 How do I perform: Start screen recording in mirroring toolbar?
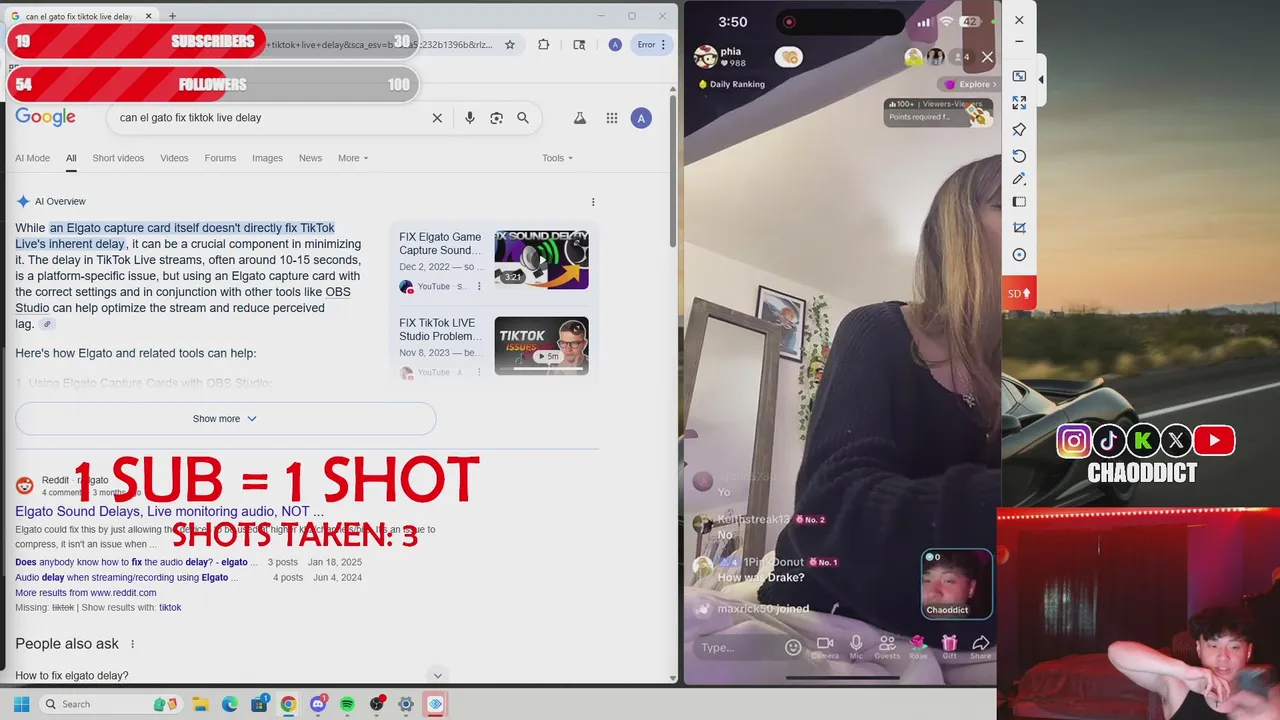pos(1019,255)
